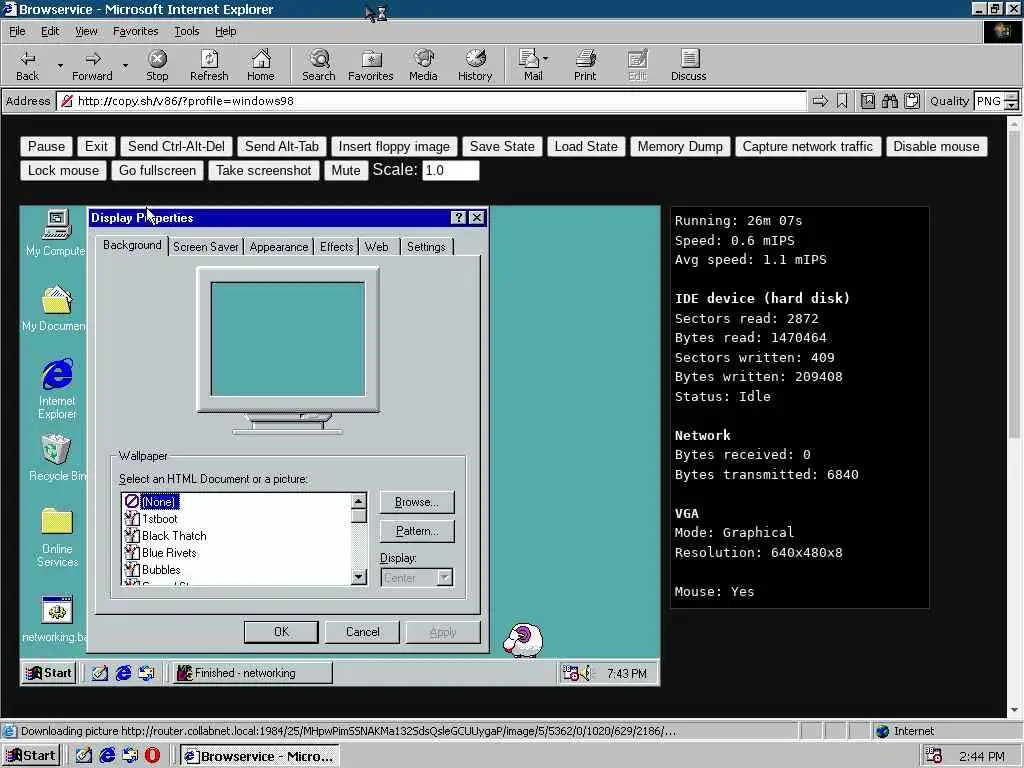Switch to the Settings tab
Viewport: 1024px width, 768px height.
(x=426, y=247)
